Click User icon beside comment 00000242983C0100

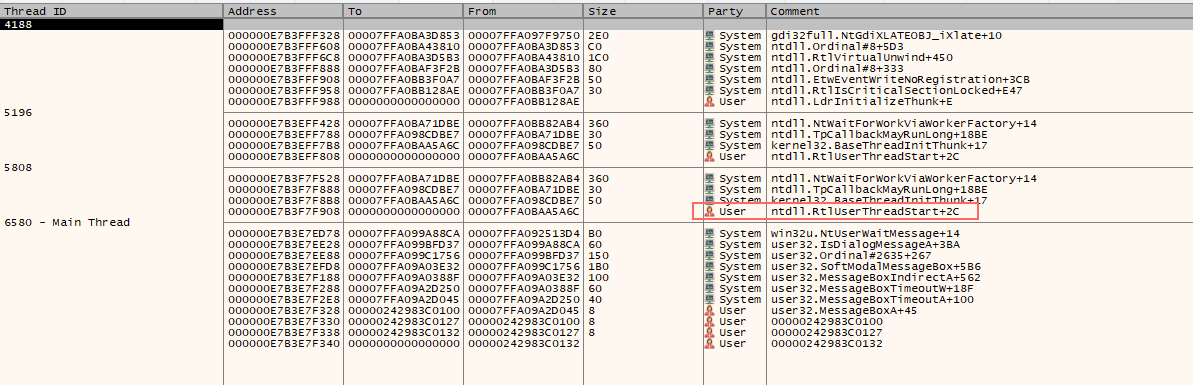tap(711, 322)
